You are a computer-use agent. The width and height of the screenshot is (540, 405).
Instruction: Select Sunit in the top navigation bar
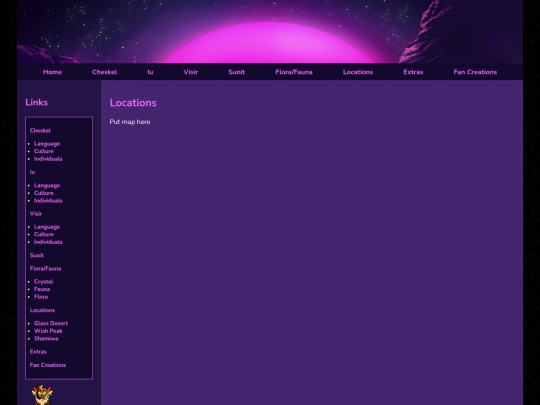pyautogui.click(x=237, y=72)
